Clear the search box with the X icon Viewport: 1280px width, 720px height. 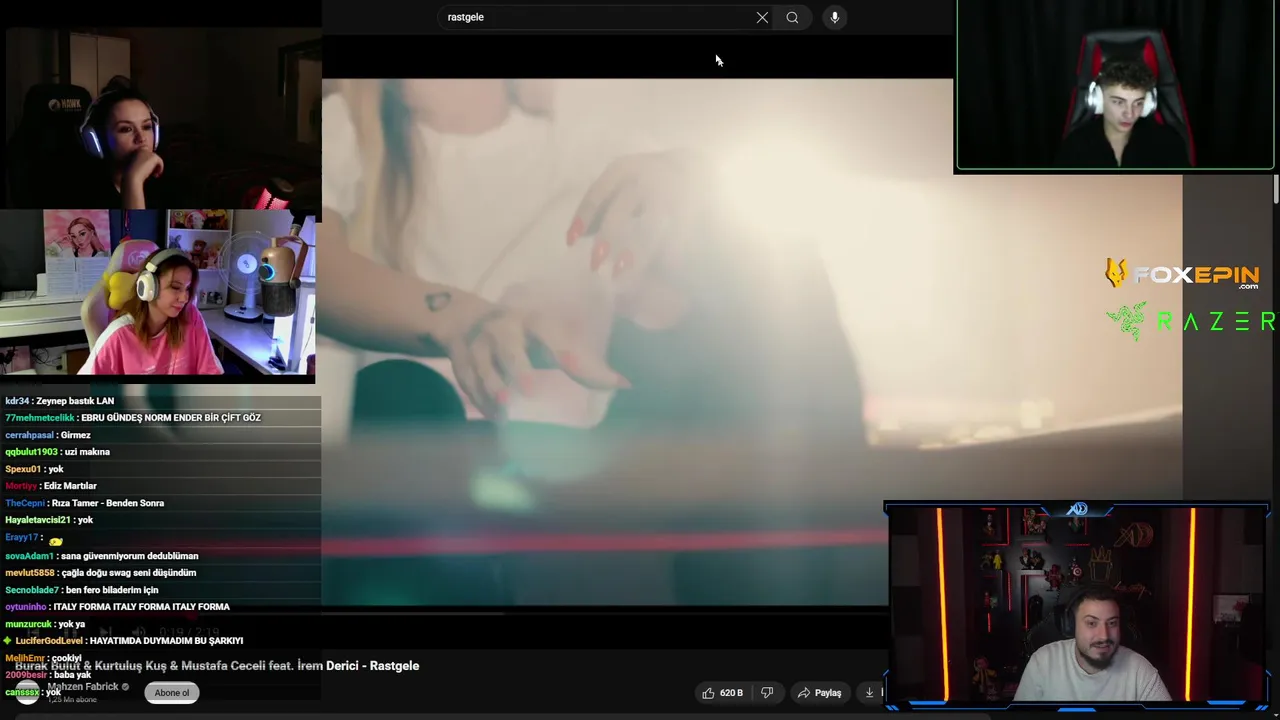coord(762,17)
